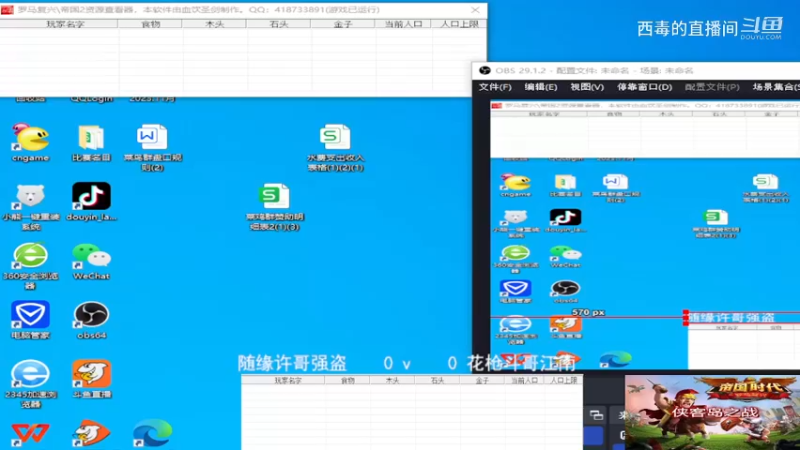Click the OBS 29.1.2 window title bar
This screenshot has height=450, width=800.
point(636,70)
